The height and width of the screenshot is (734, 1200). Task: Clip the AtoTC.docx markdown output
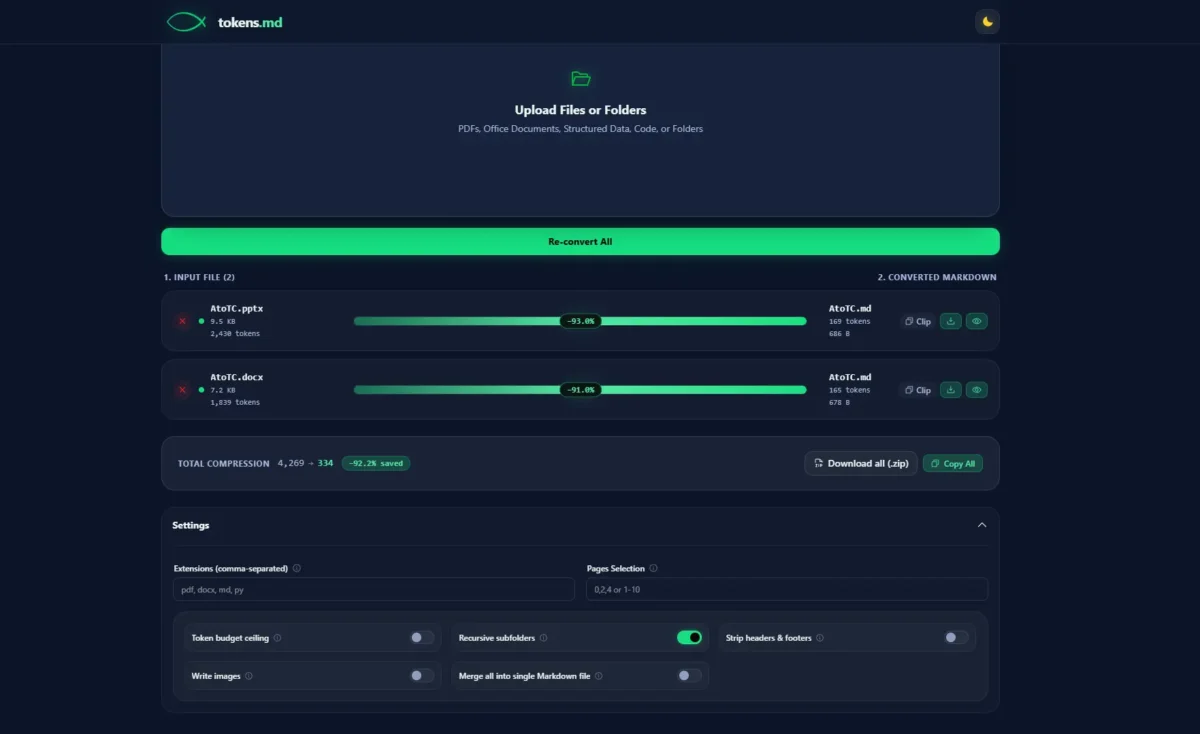coord(917,390)
